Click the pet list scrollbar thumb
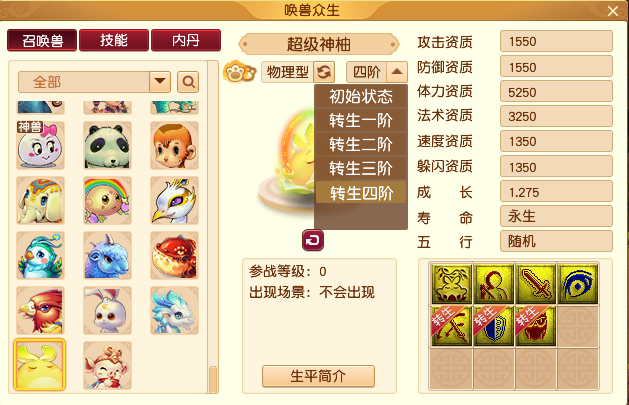 click(213, 379)
